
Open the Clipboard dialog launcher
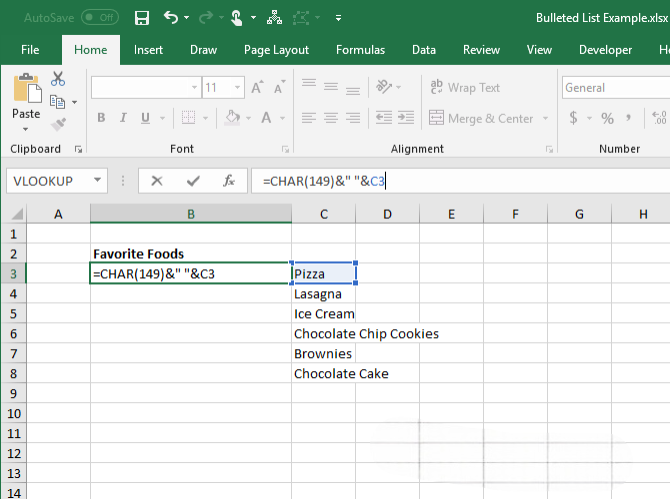click(78, 149)
